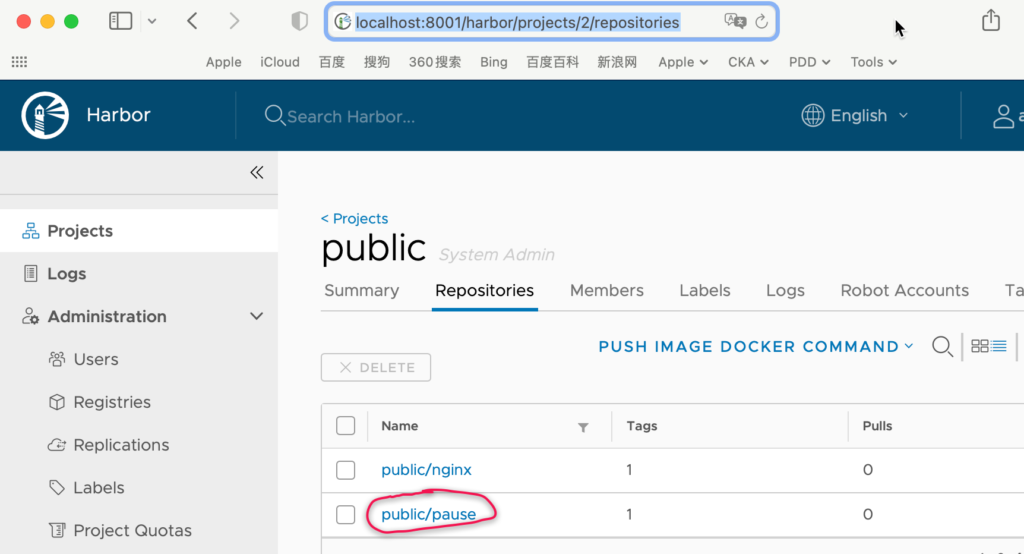Screen dimensions: 1024x554
Task: Open the English language dropdown
Action: pos(855,116)
